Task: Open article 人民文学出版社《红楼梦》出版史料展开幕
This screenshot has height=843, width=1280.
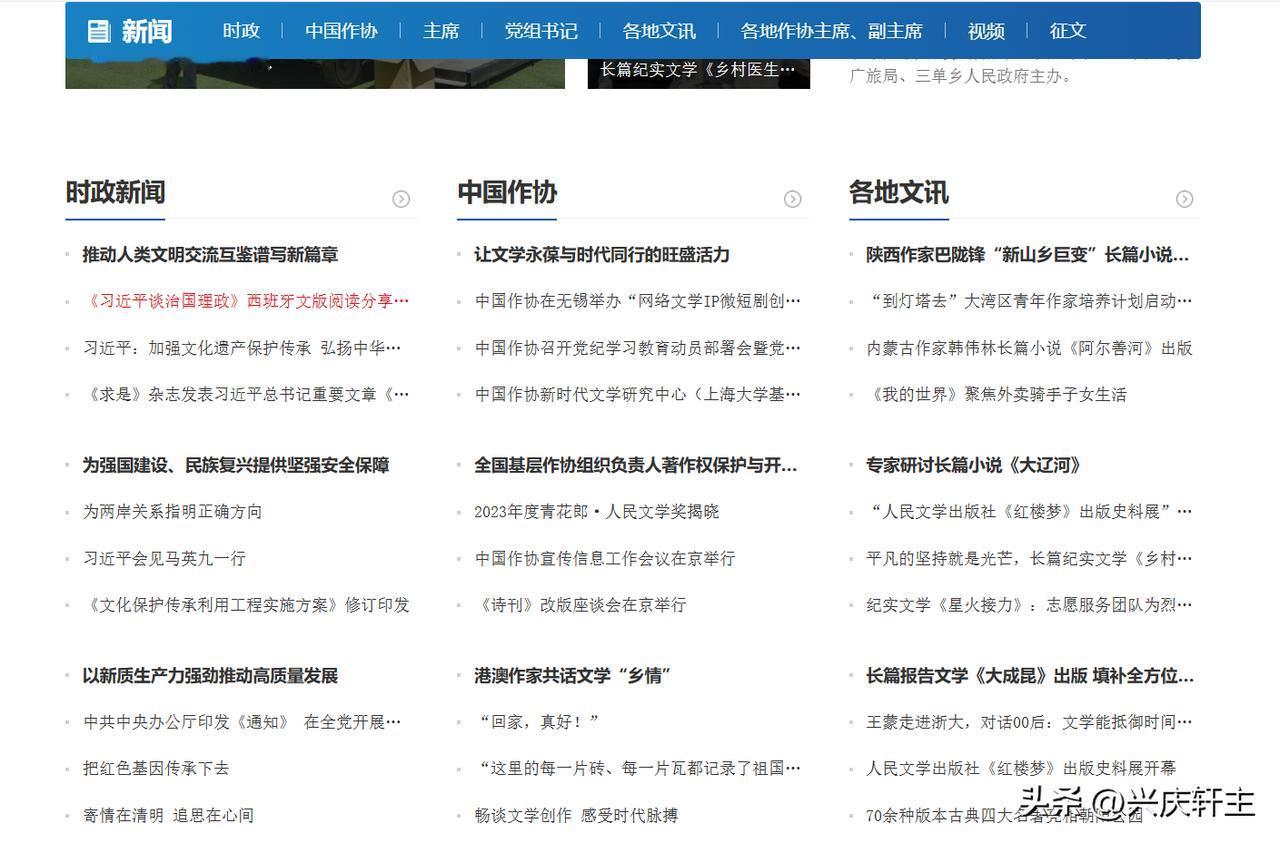Action: coord(1021,769)
